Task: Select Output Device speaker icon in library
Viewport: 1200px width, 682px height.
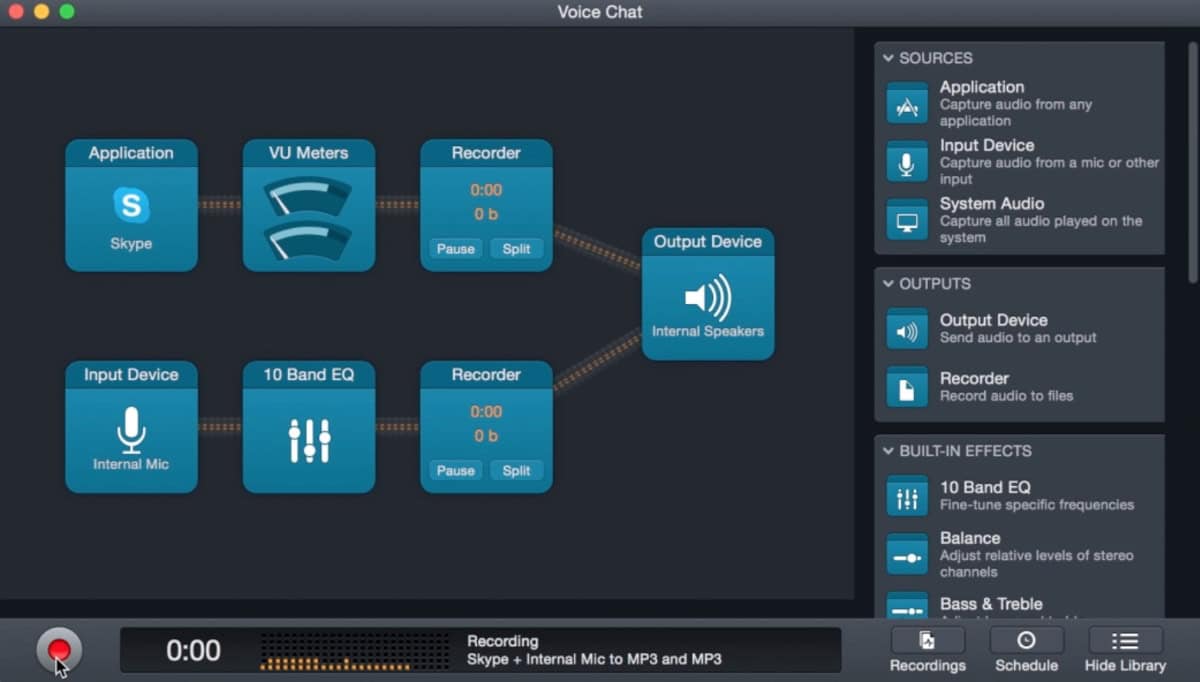Action: click(x=907, y=329)
